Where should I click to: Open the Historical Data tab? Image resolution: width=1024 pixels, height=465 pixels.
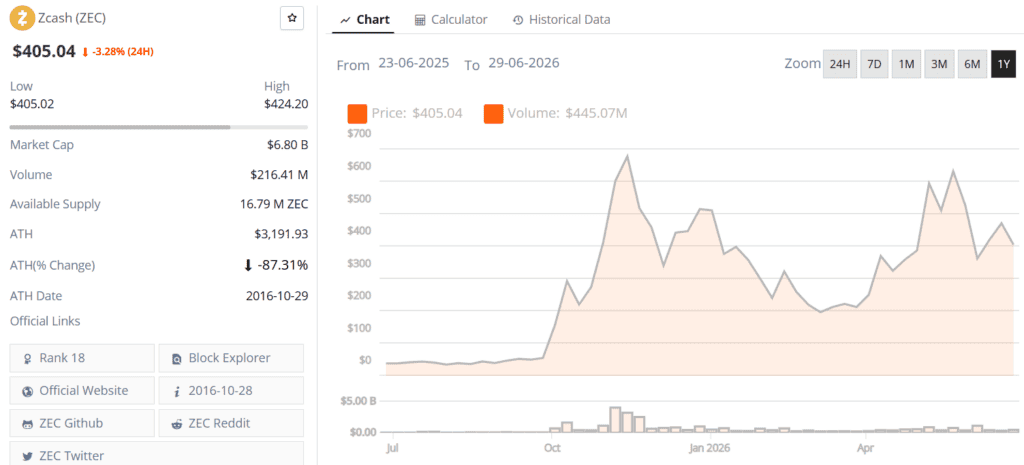click(562, 20)
